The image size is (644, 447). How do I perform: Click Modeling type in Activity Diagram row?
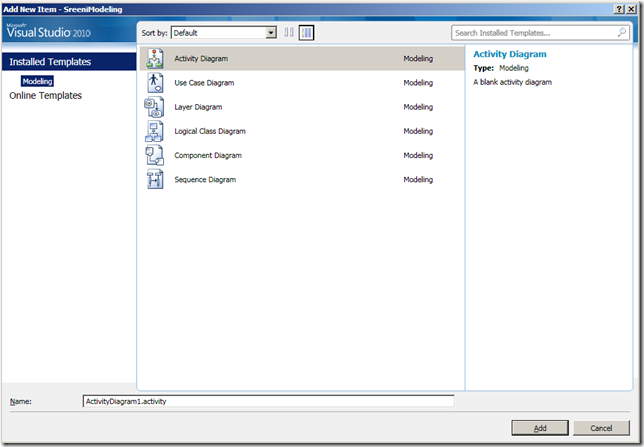(x=418, y=58)
